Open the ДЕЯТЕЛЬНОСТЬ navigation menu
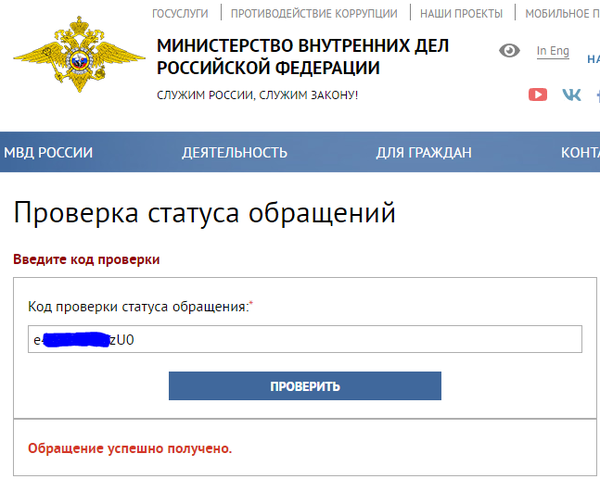This screenshot has width=600, height=479. pos(234,152)
